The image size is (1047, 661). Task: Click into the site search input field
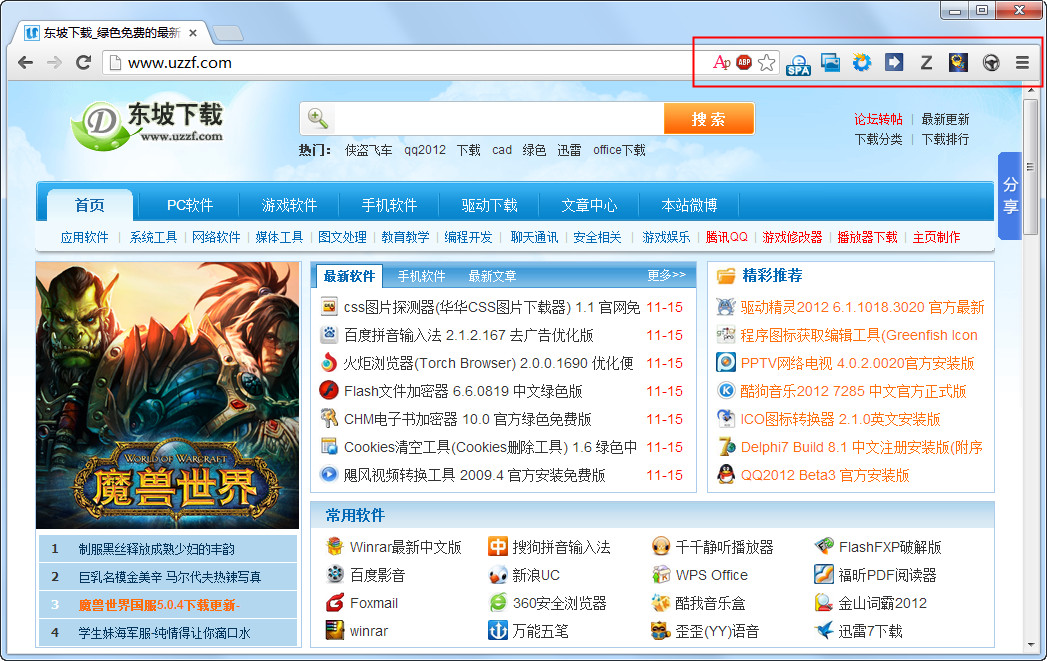pyautogui.click(x=498, y=119)
